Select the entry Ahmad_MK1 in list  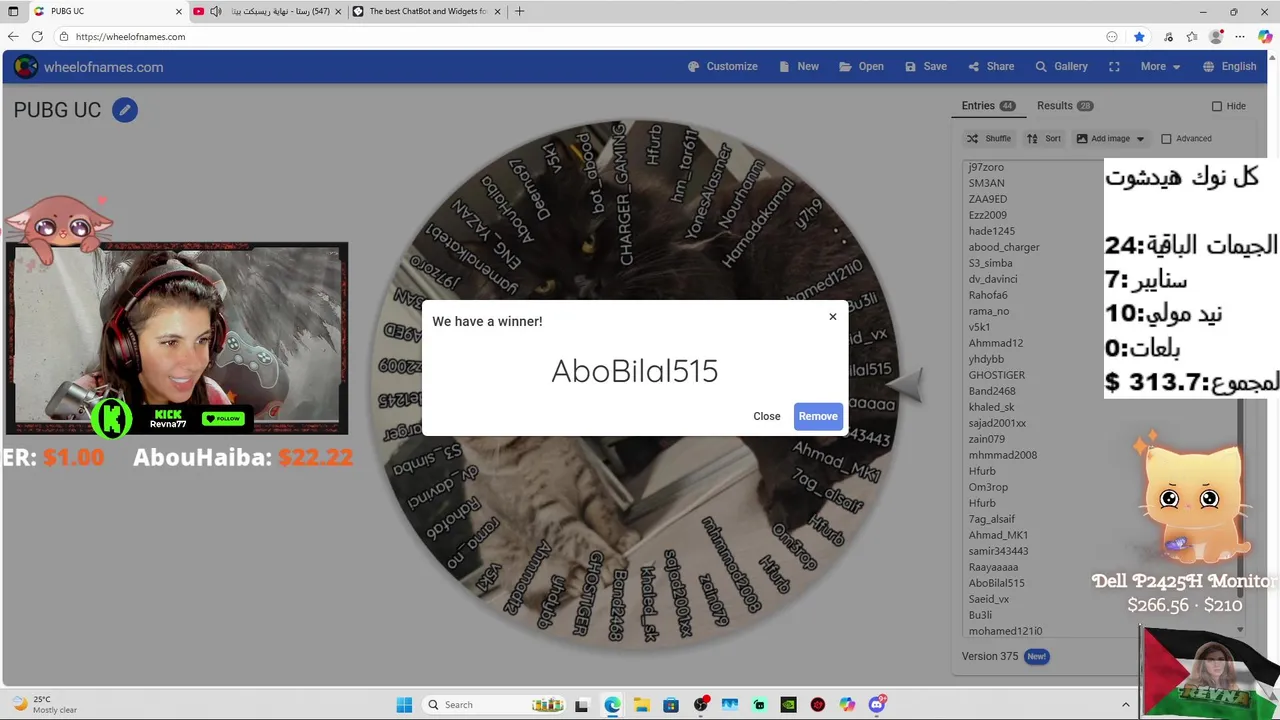pyautogui.click(x=998, y=535)
